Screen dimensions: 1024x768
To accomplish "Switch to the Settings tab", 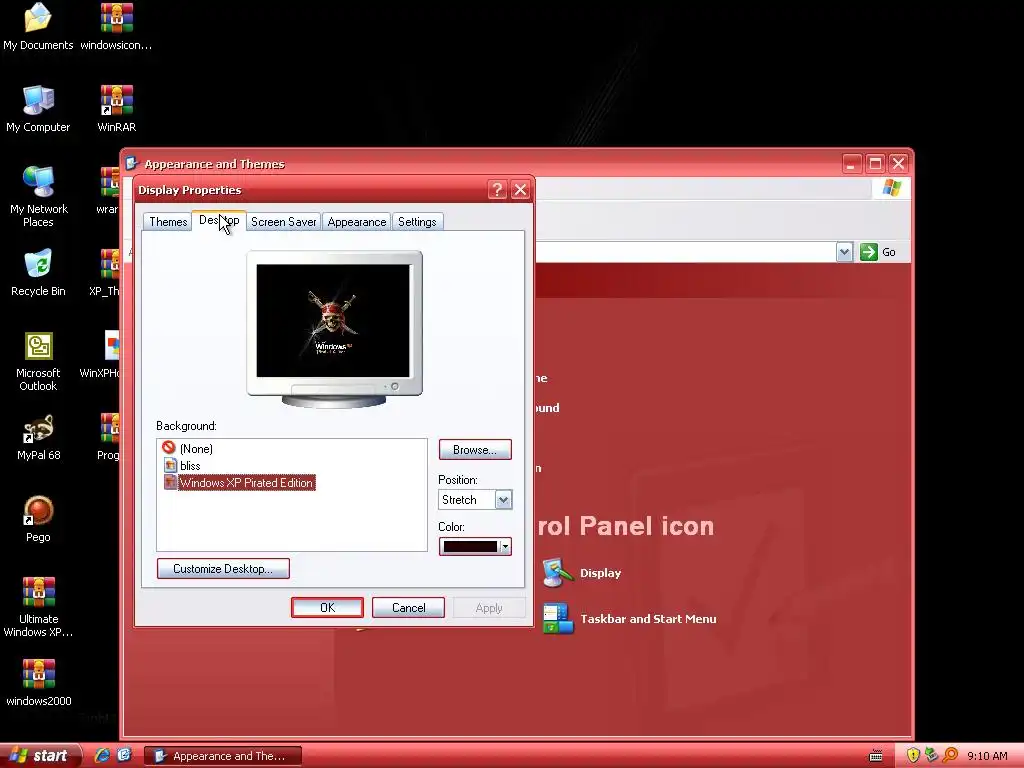I will coord(417,222).
